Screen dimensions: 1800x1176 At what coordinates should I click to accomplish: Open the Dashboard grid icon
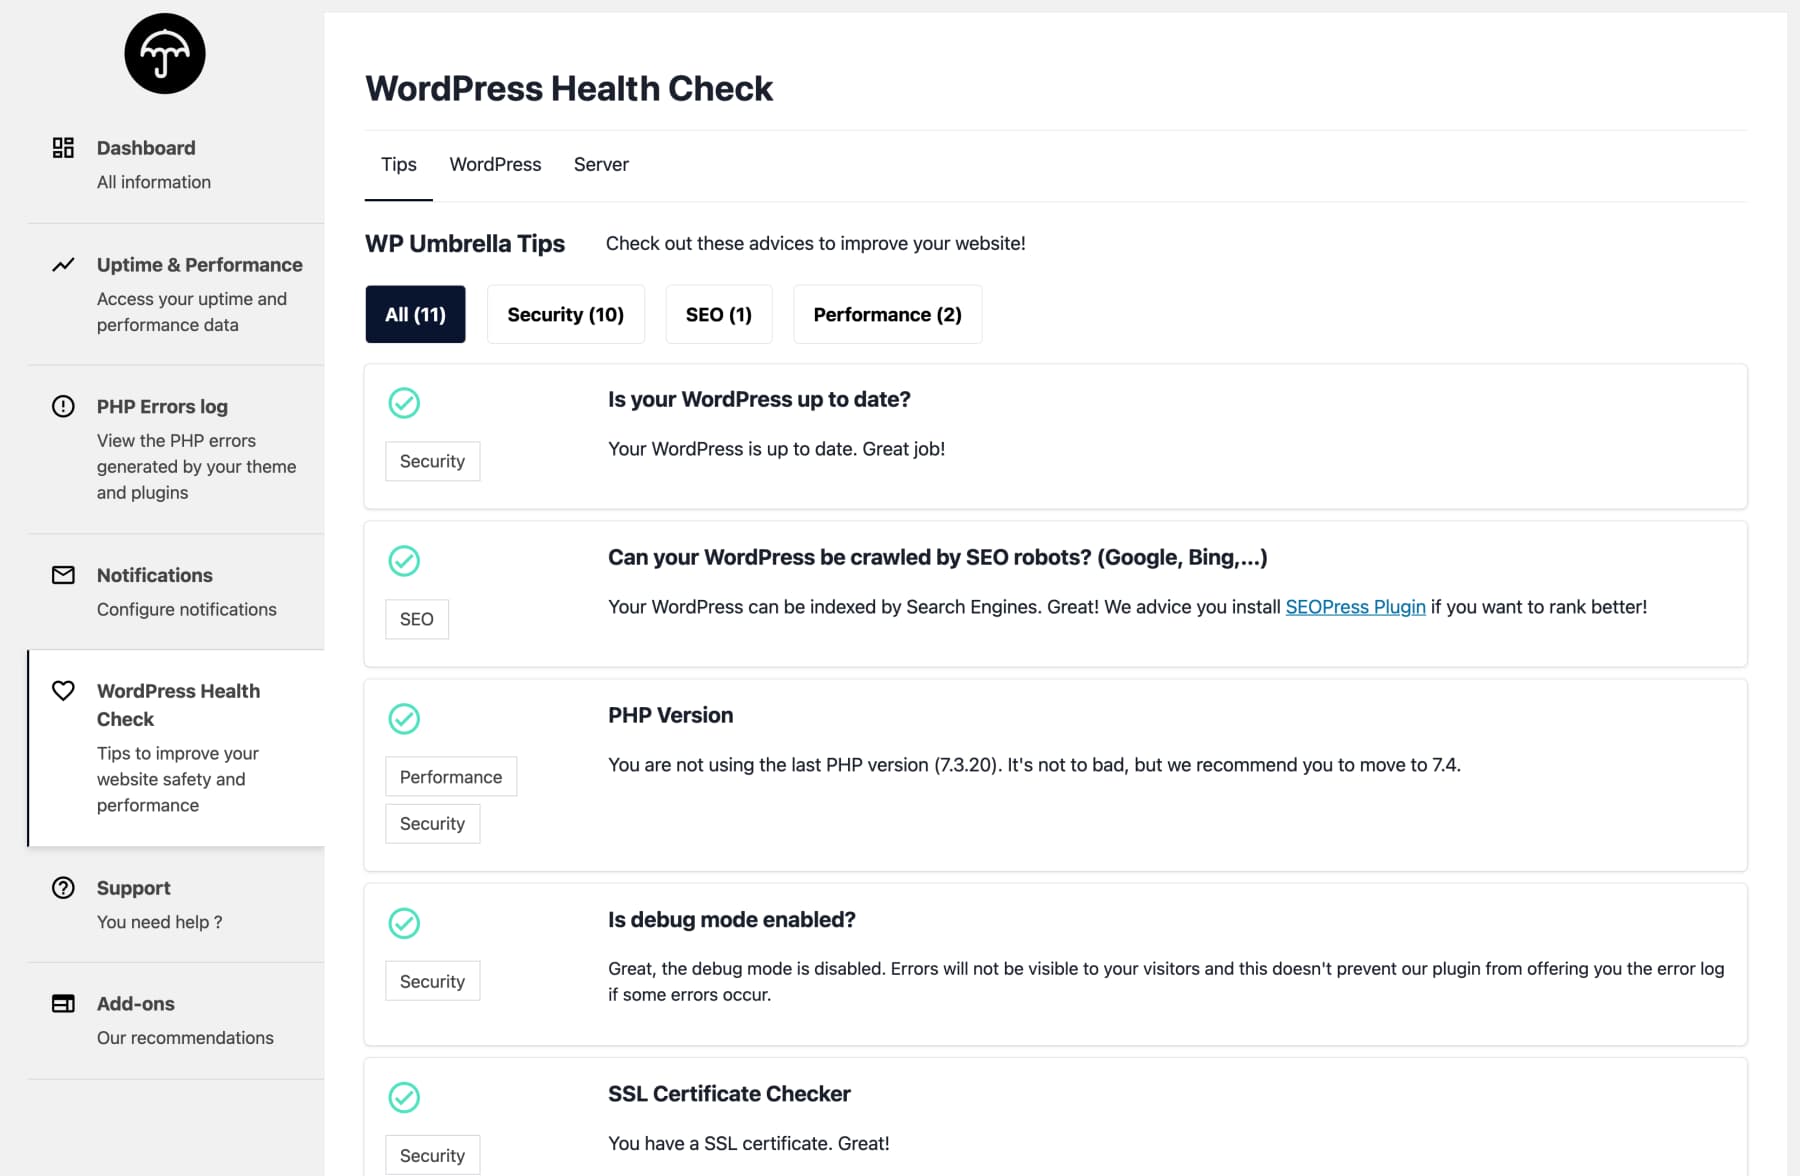(63, 148)
